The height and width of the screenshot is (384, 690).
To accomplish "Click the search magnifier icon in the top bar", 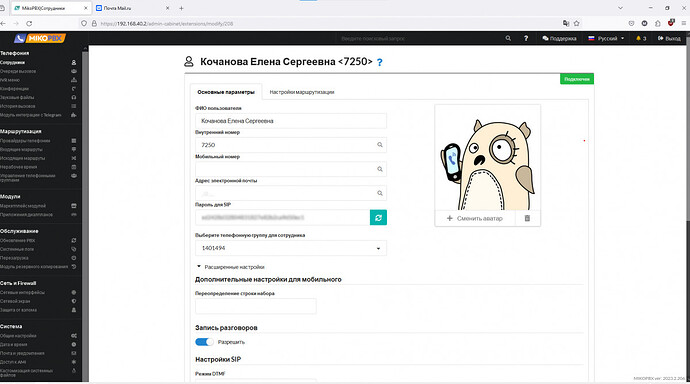I will coord(508,38).
